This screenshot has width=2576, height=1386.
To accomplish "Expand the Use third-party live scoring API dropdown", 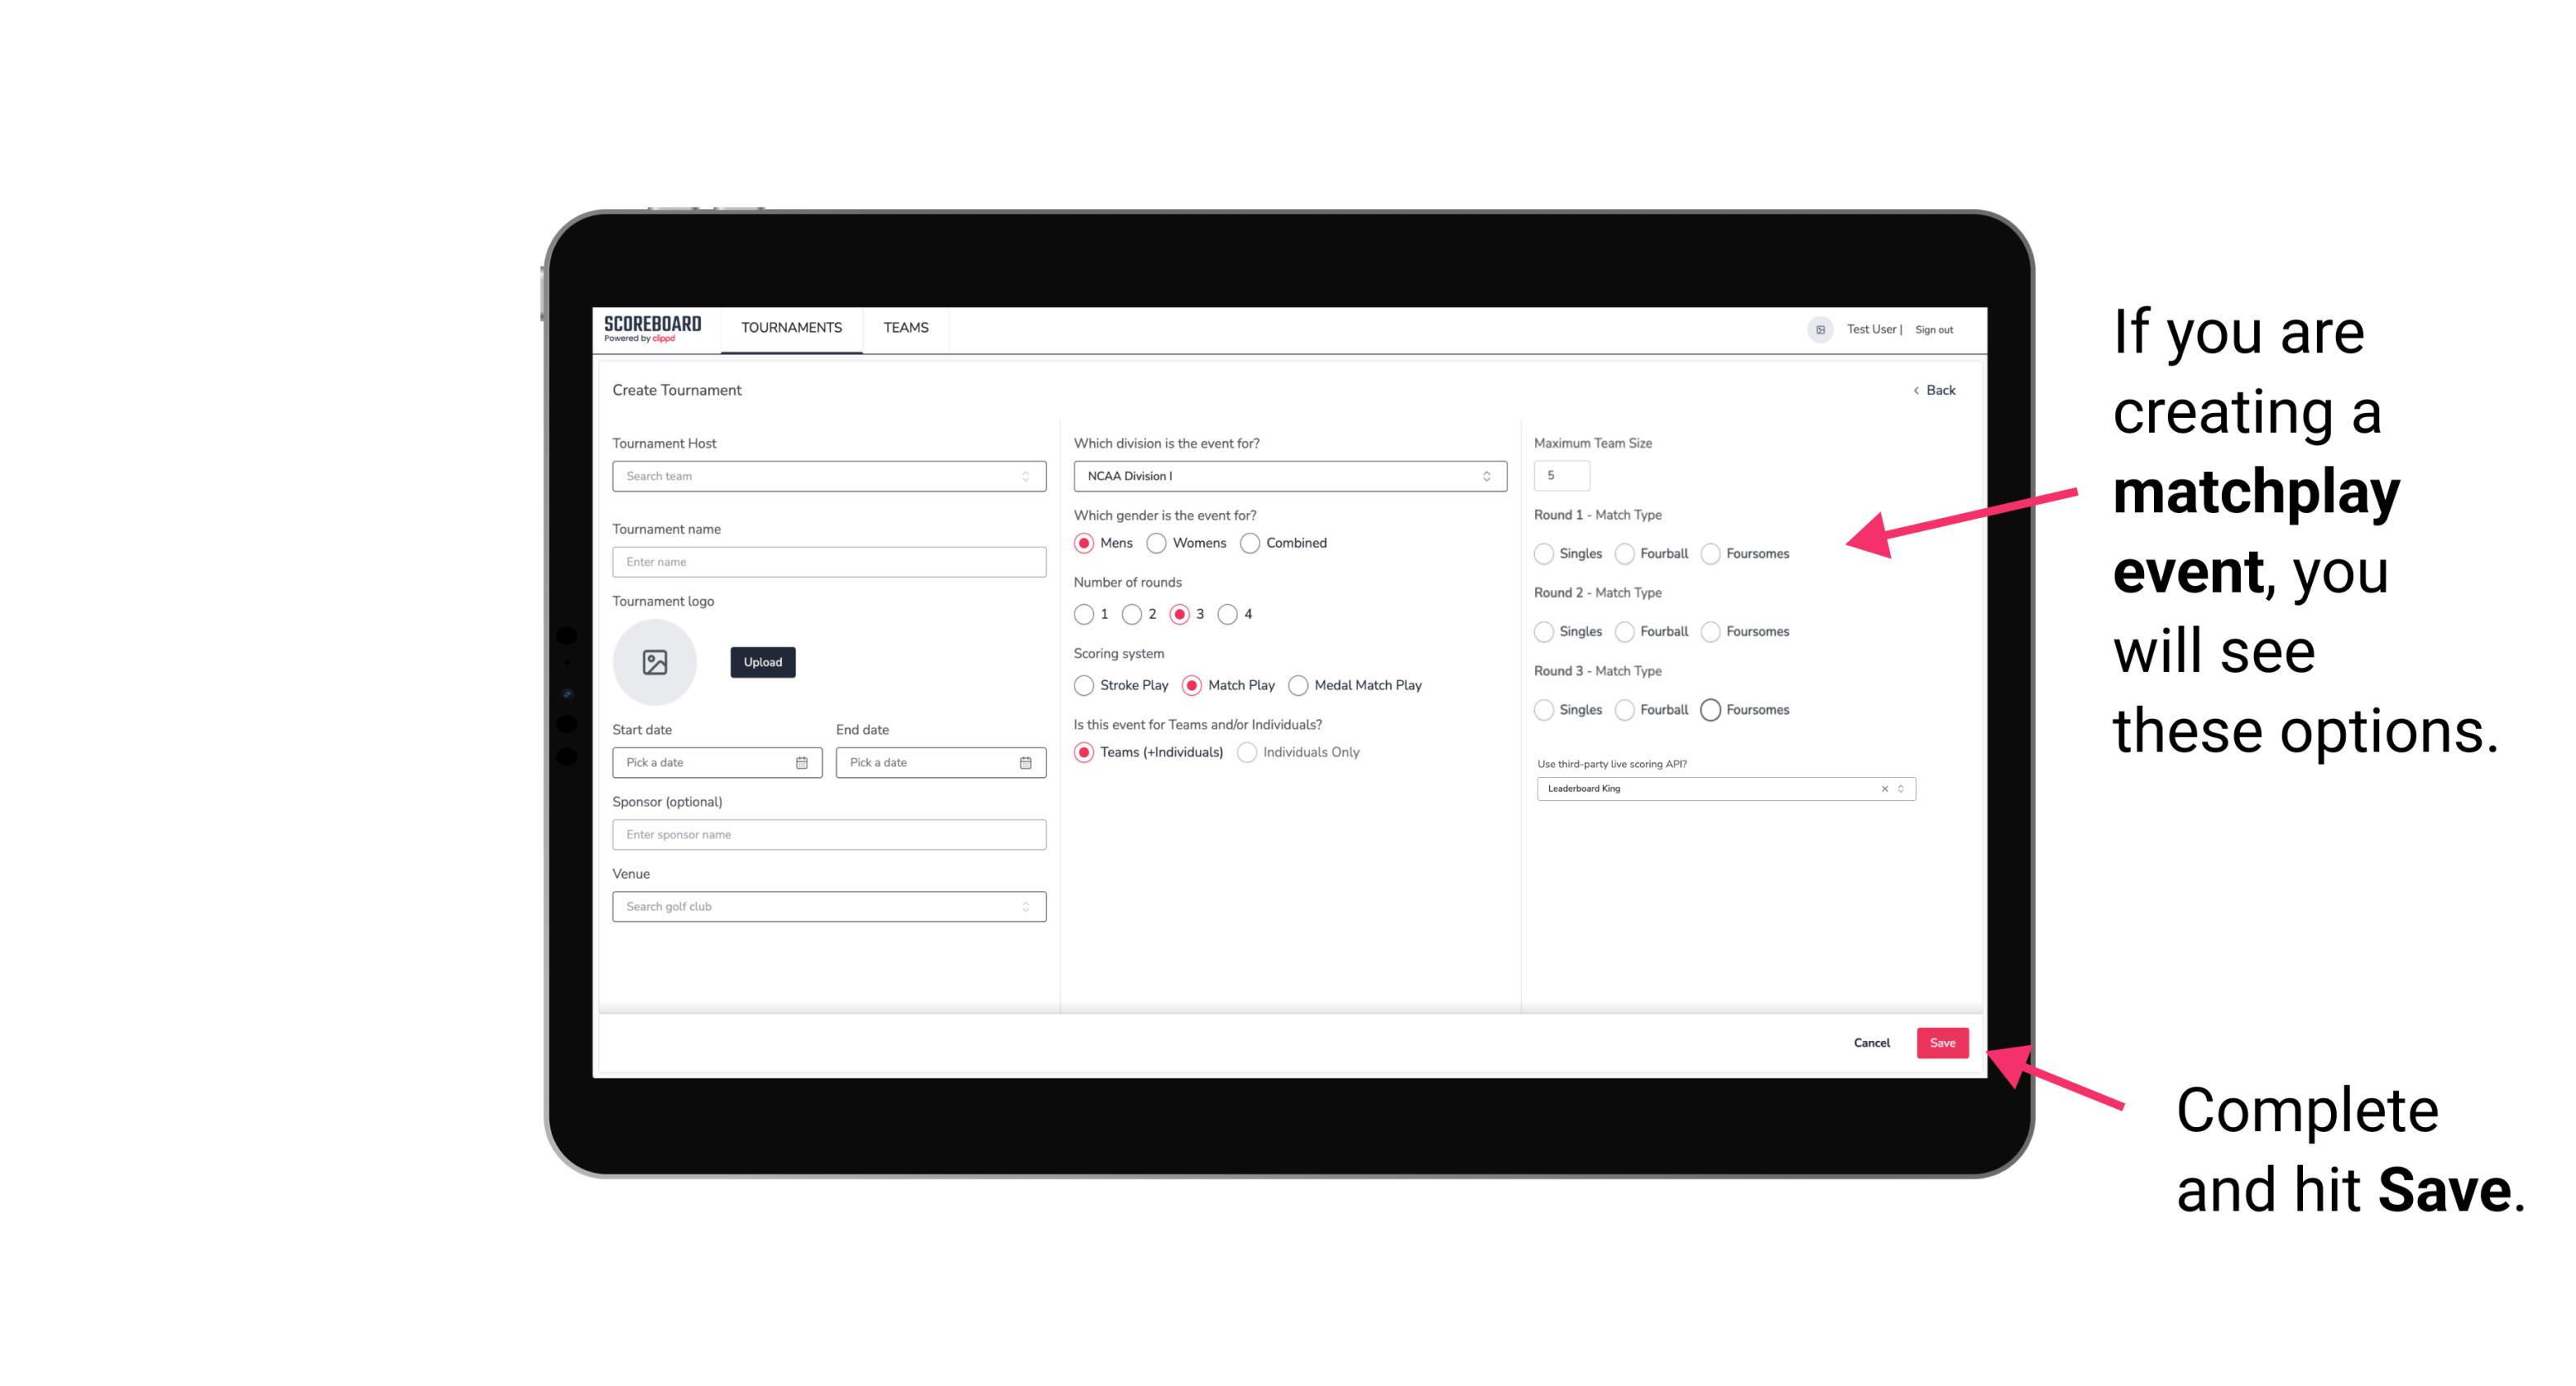I will pyautogui.click(x=1897, y=788).
